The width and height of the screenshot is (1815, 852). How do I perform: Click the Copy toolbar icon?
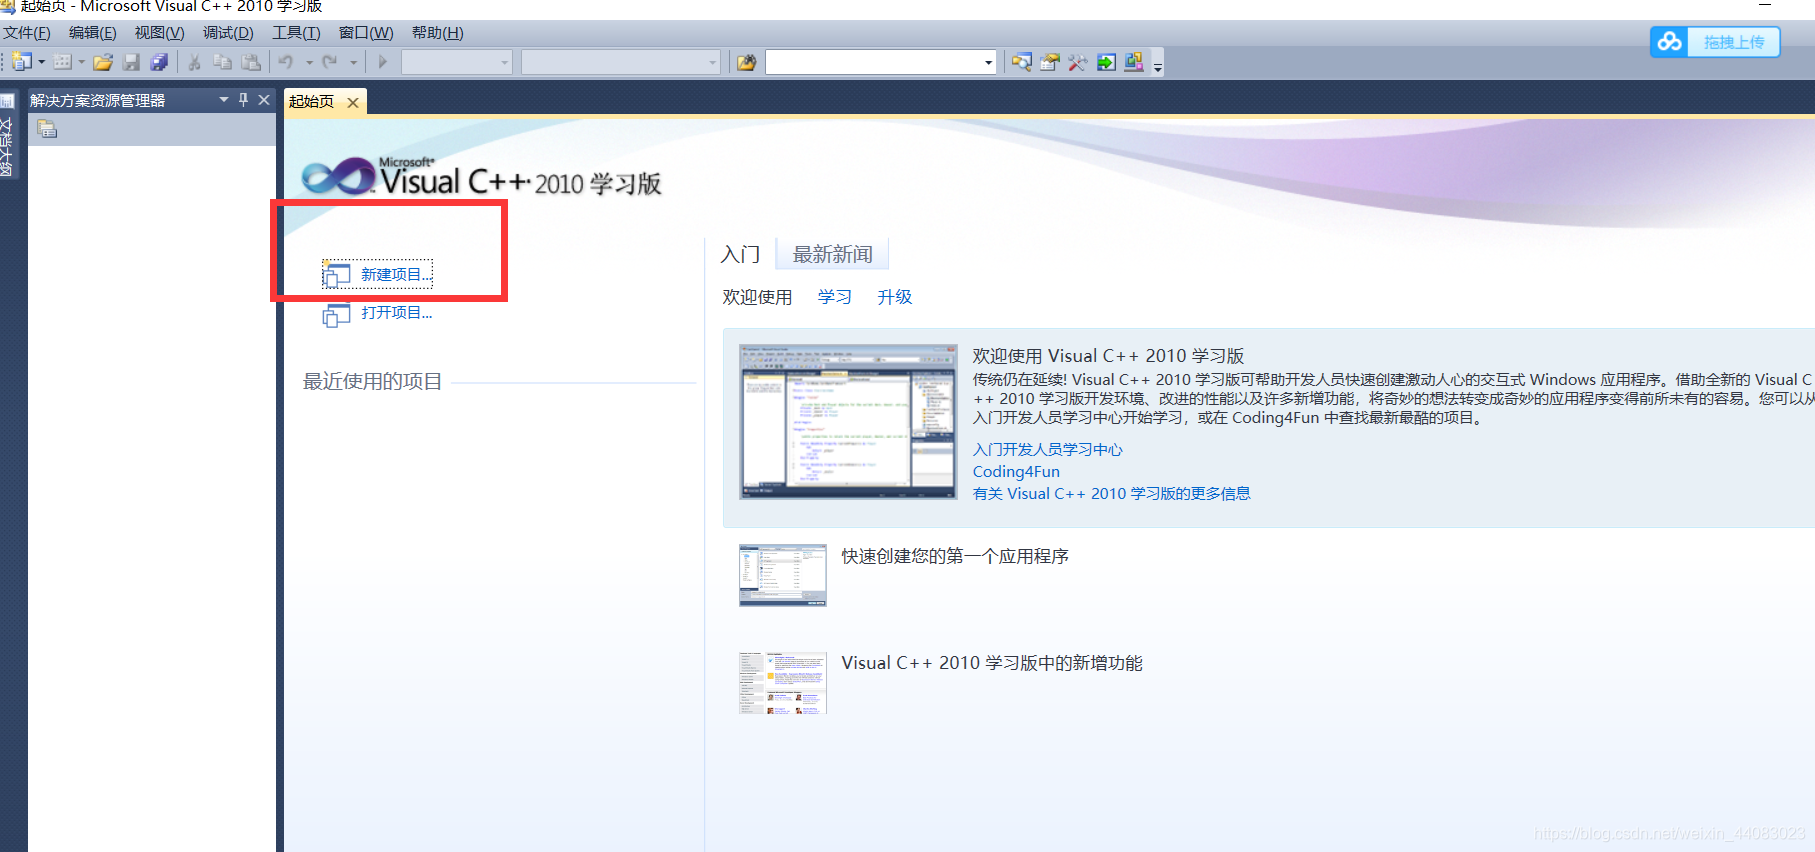[223, 62]
